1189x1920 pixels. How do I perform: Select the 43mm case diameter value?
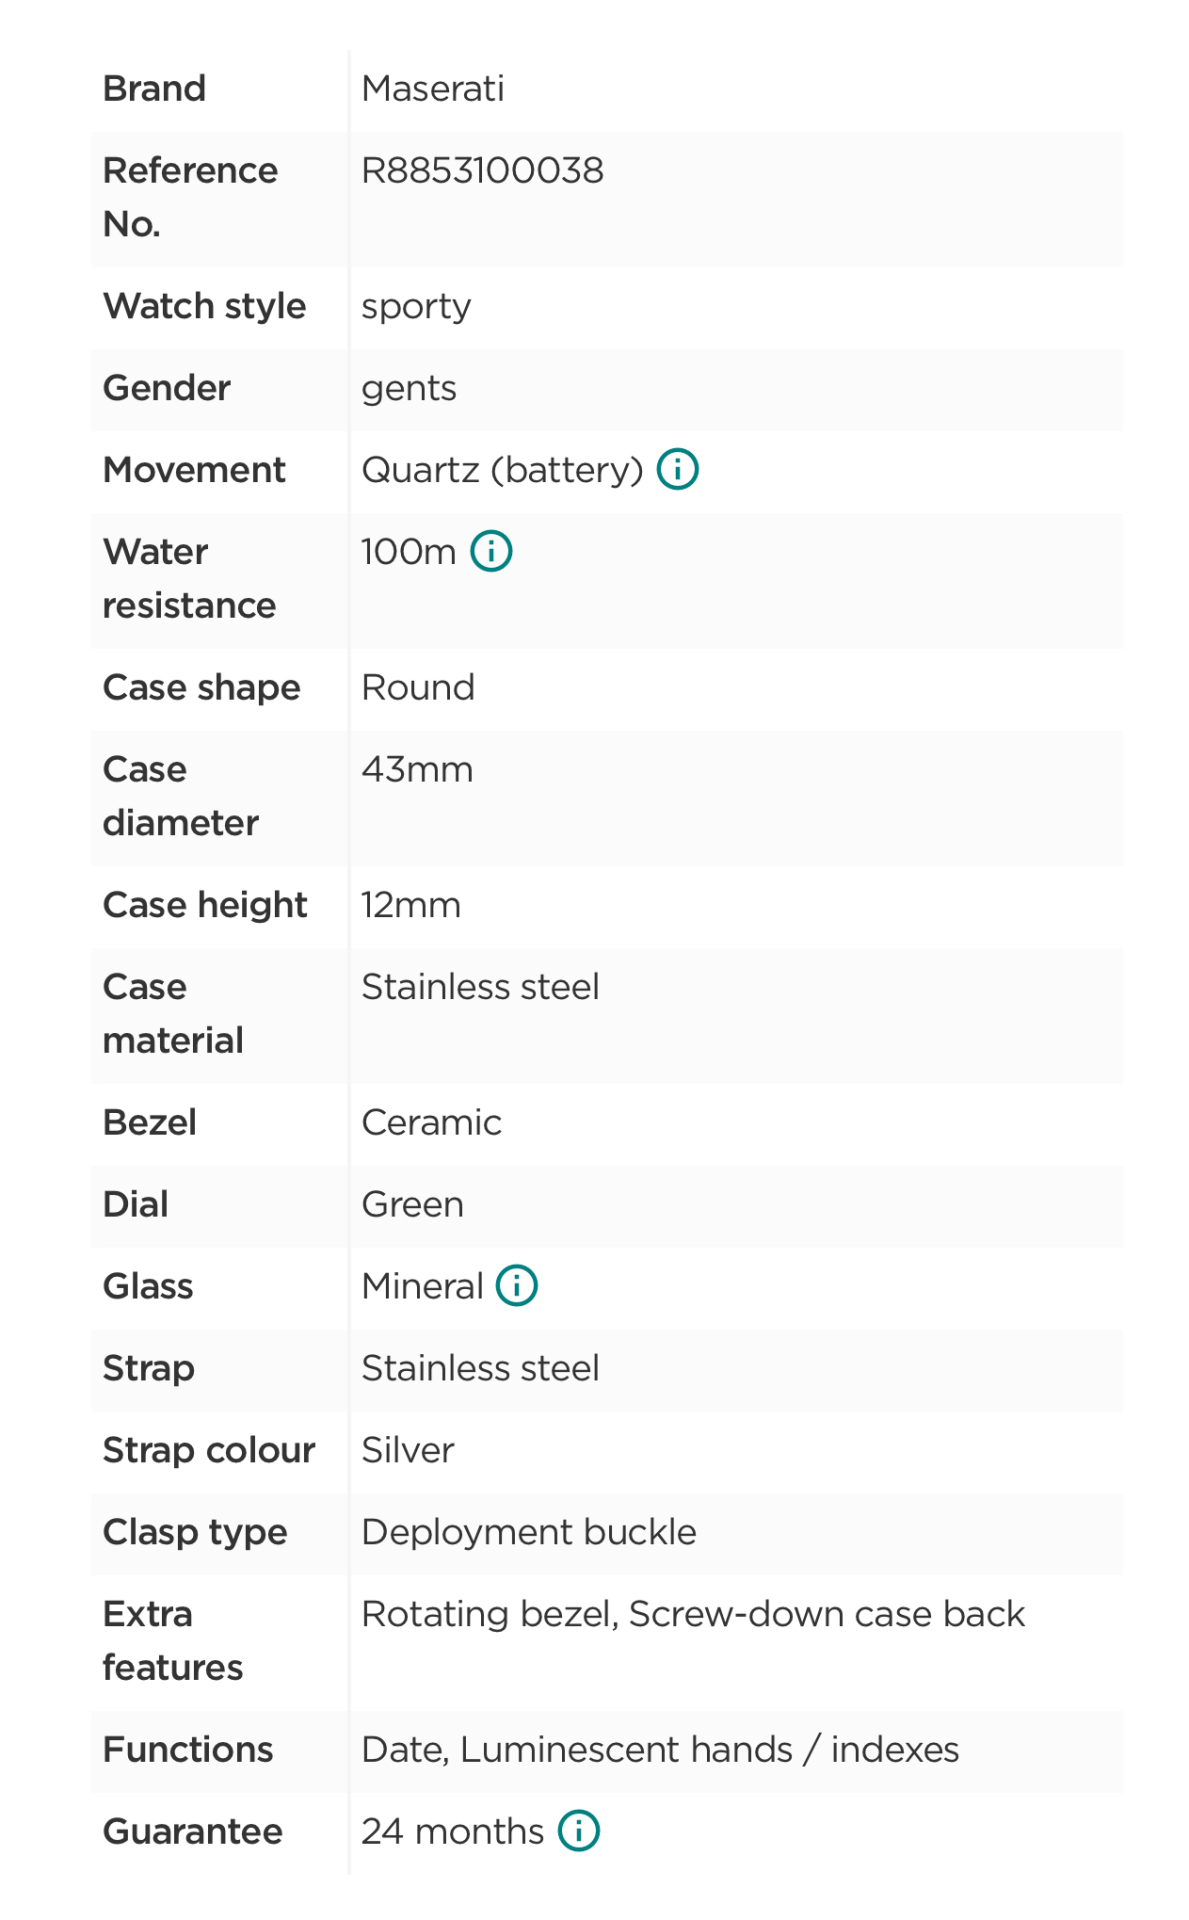pyautogui.click(x=416, y=770)
